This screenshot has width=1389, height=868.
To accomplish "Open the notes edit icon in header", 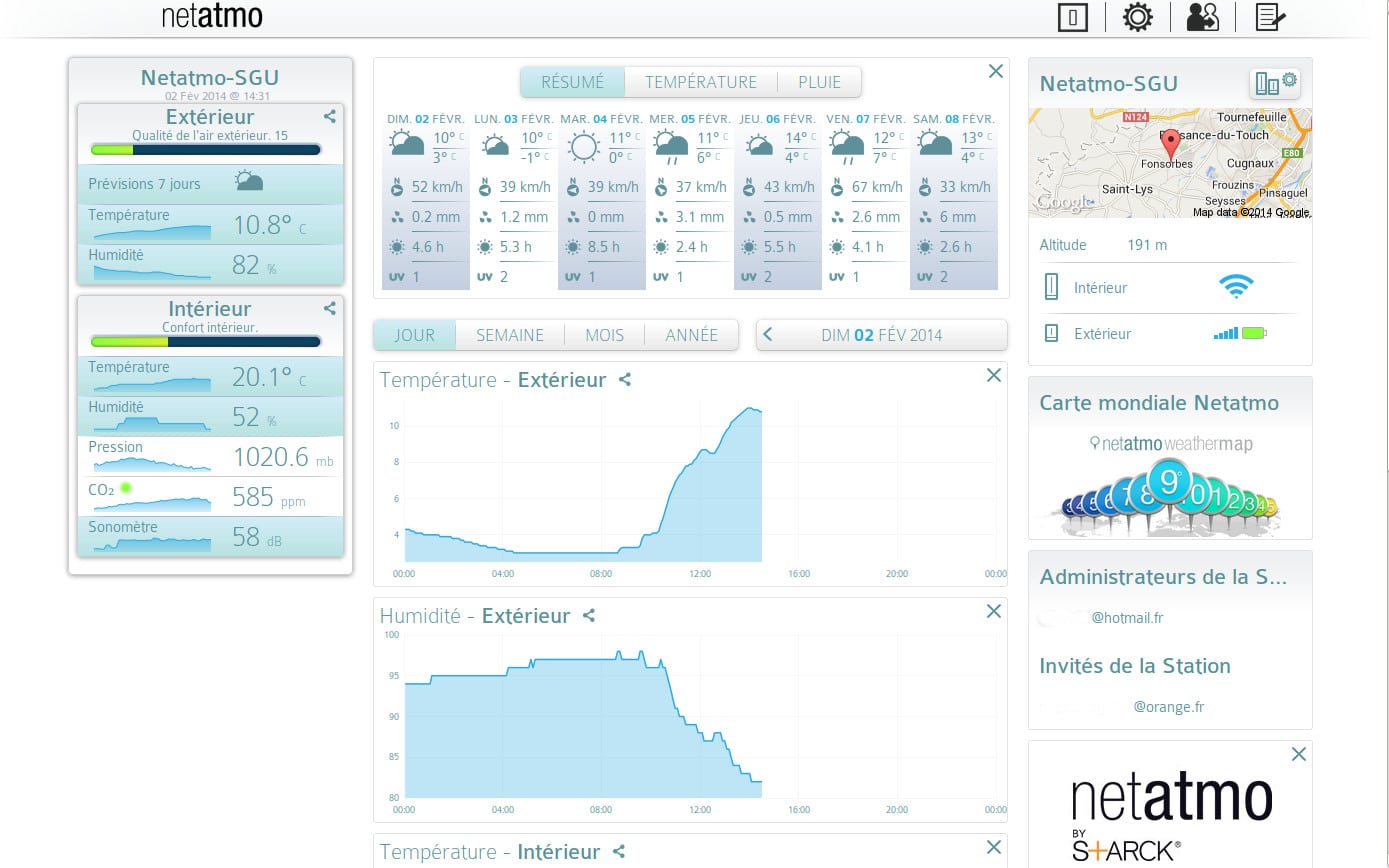I will tap(1270, 17).
